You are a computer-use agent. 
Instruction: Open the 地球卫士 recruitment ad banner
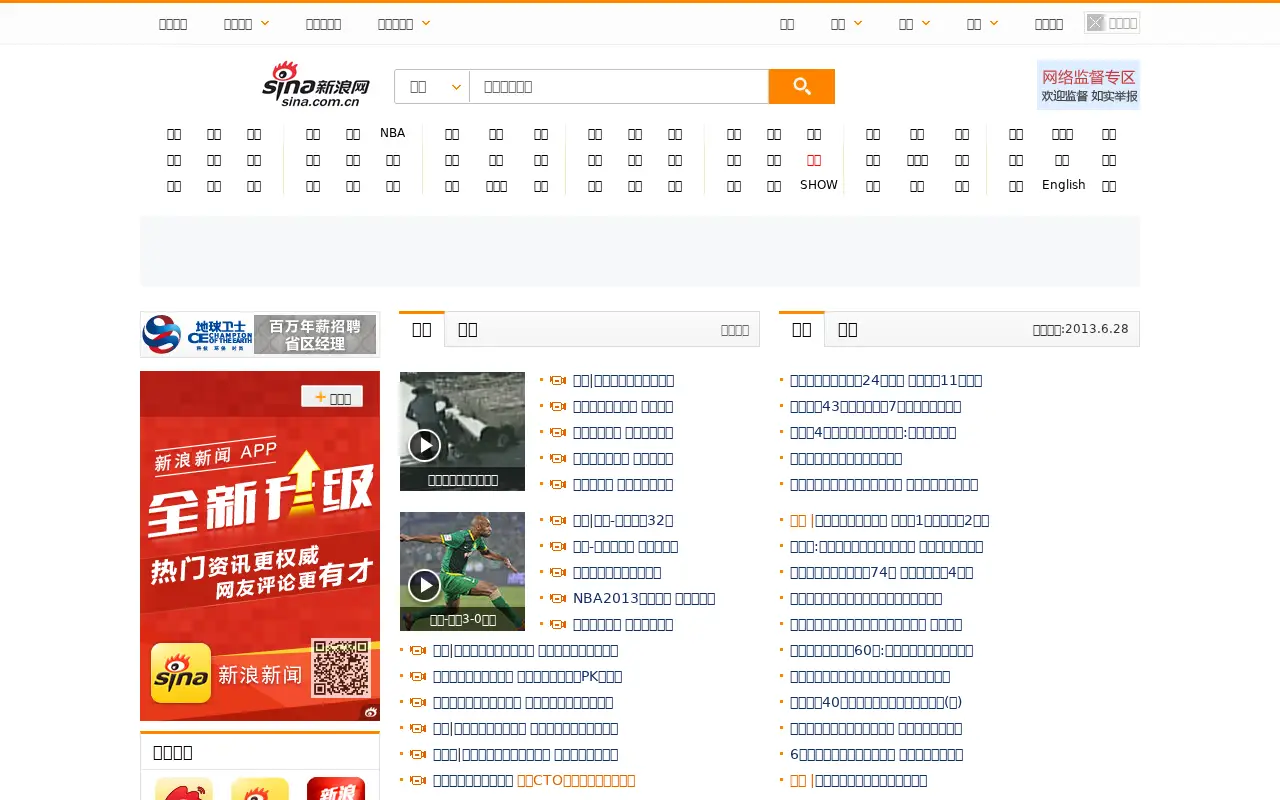coord(260,334)
